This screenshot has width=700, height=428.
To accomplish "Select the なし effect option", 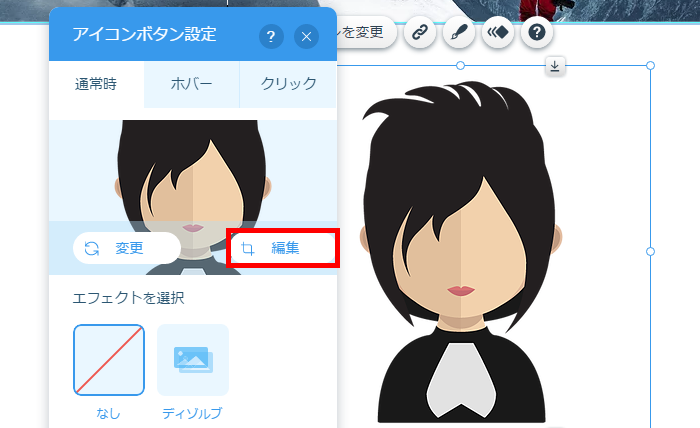I will (x=109, y=360).
